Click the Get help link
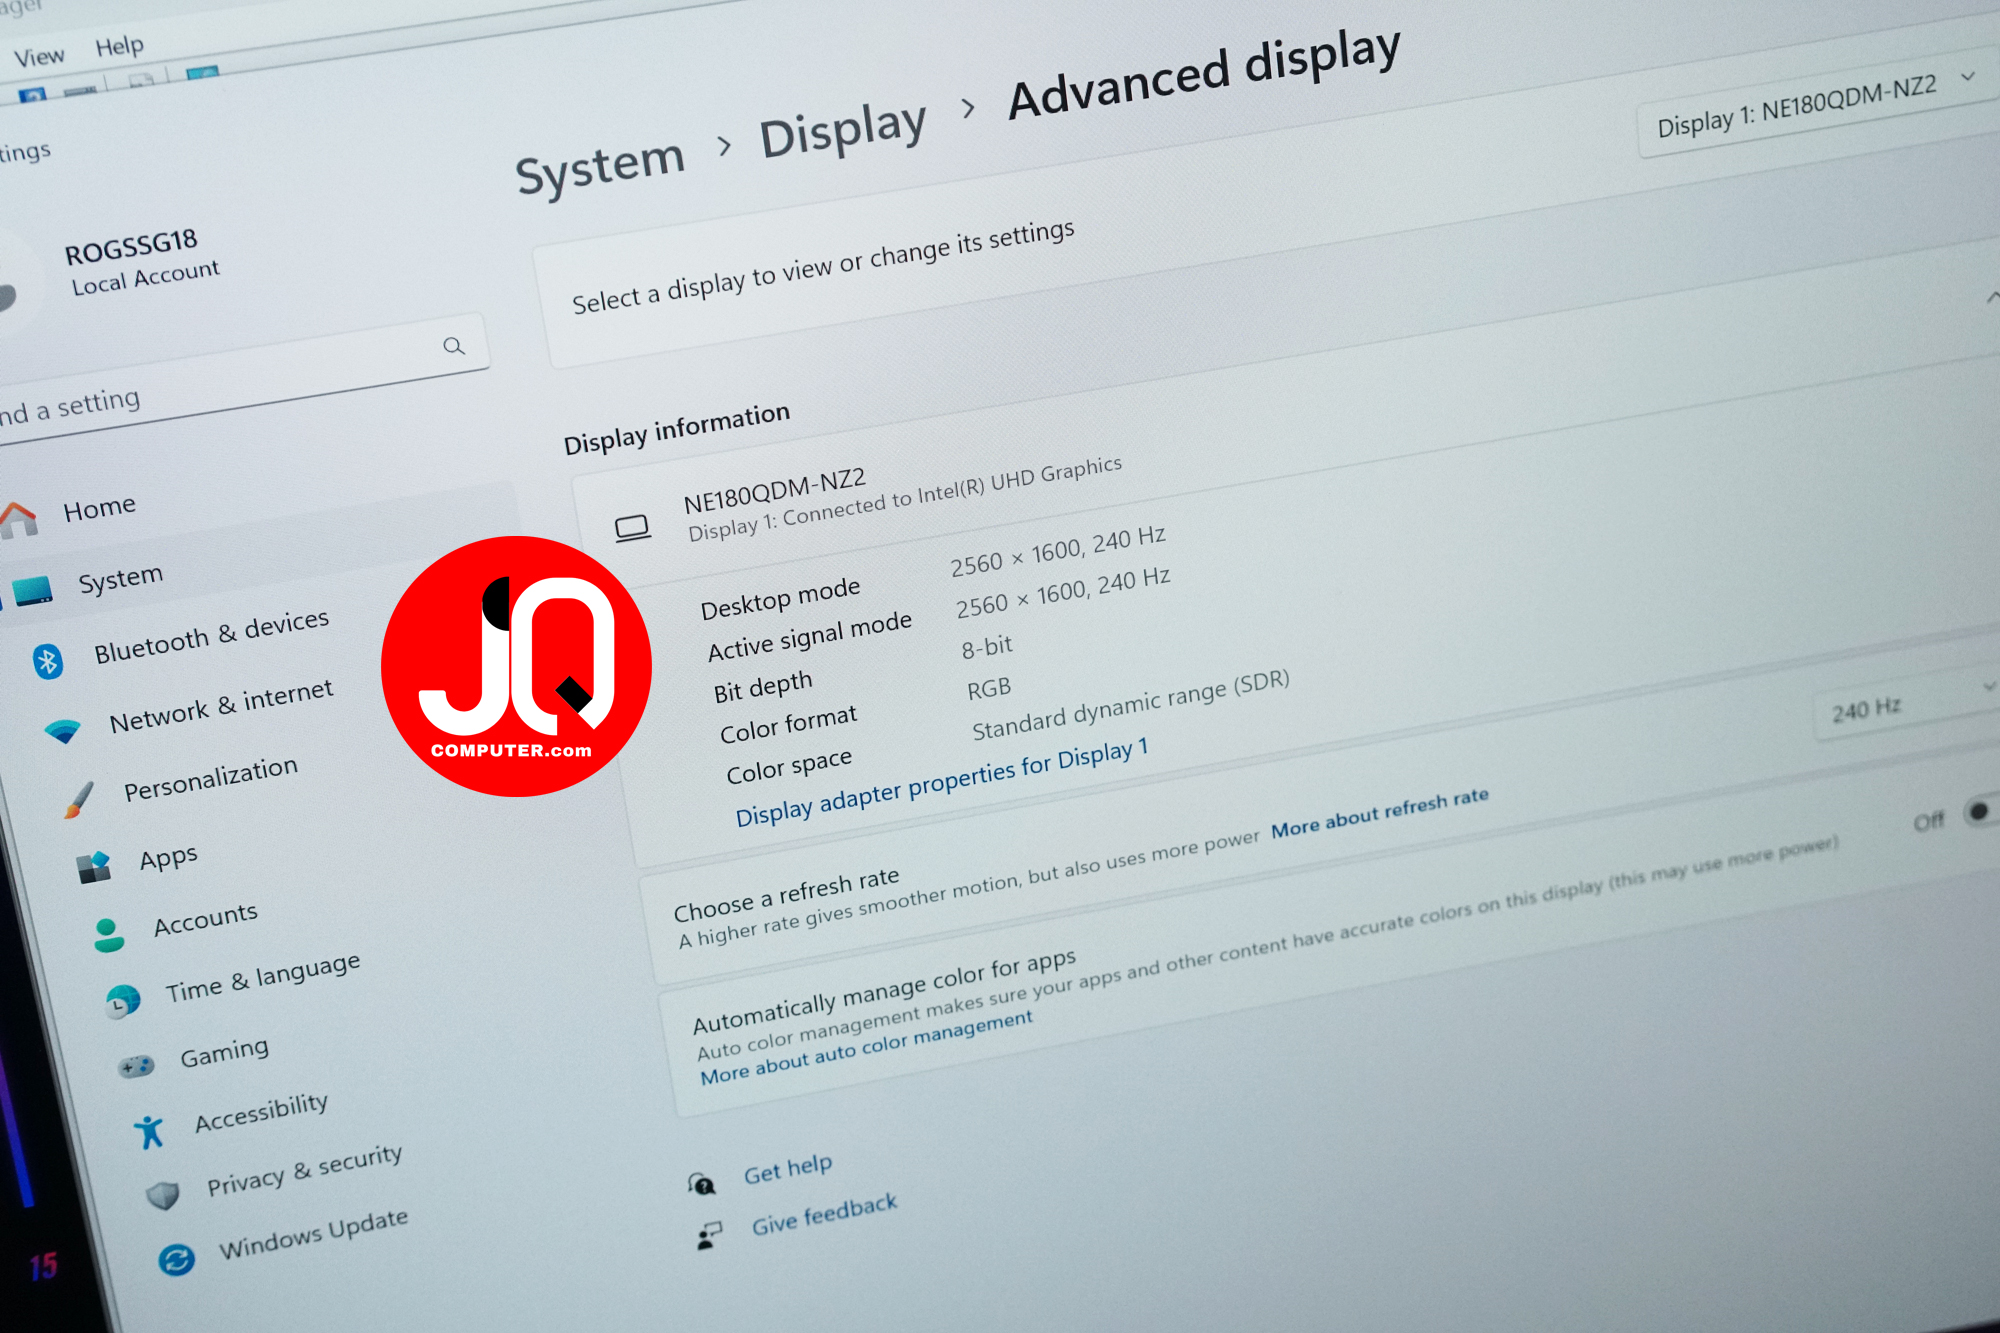The width and height of the screenshot is (2000, 1333). [x=788, y=1169]
